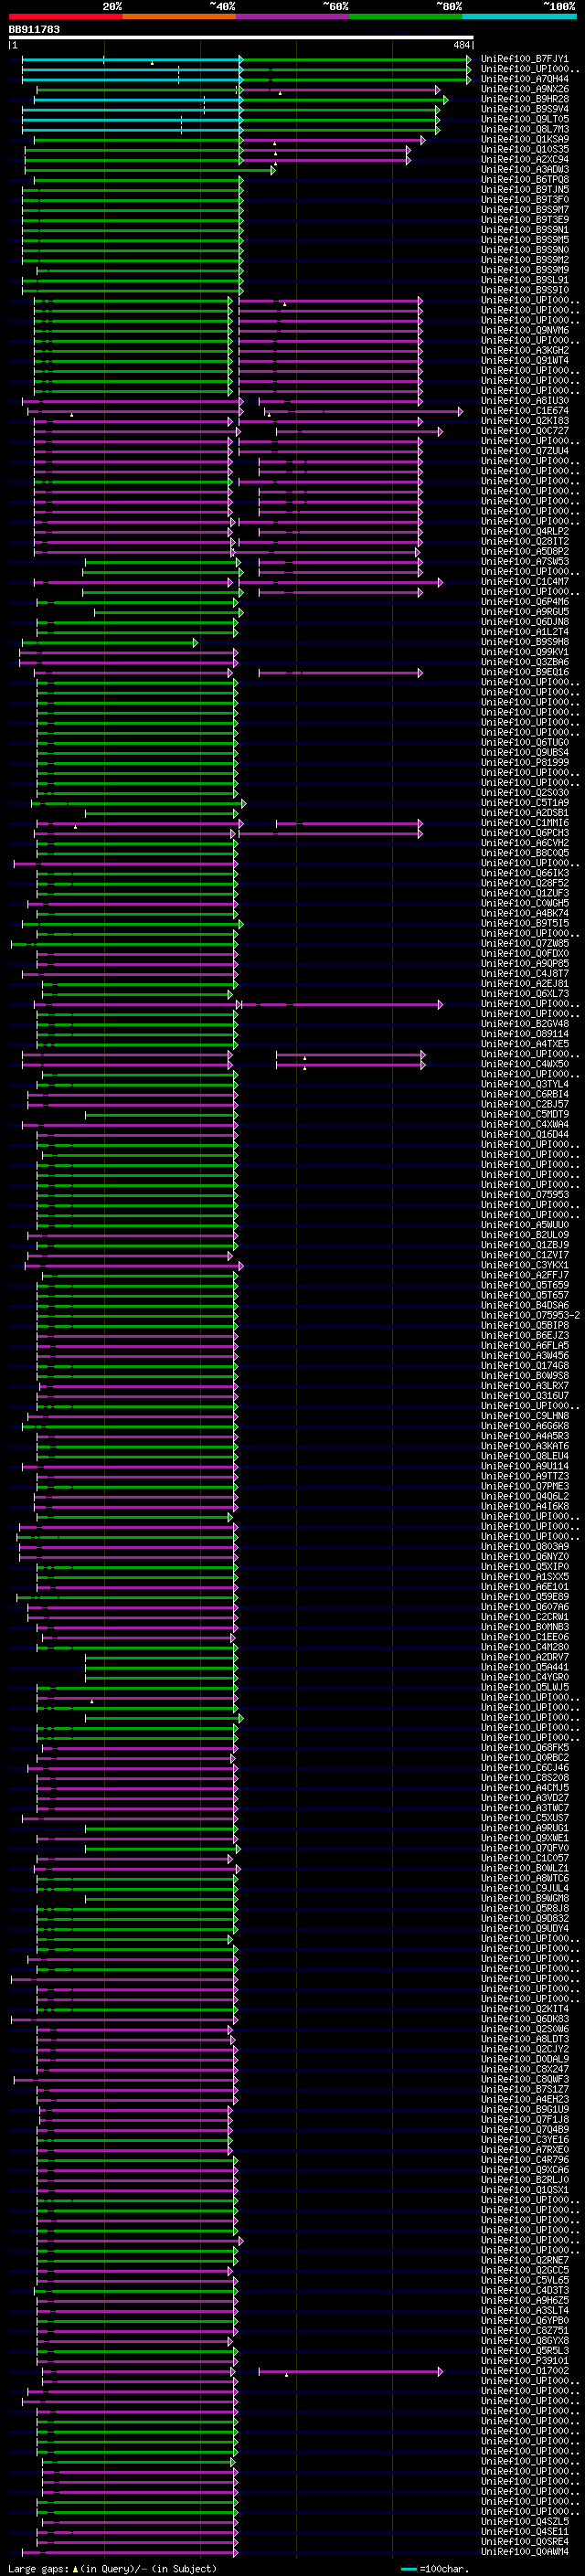Select label UniRef100_Q4Q6L2
The image size is (585, 2576).
click(x=524, y=1496)
